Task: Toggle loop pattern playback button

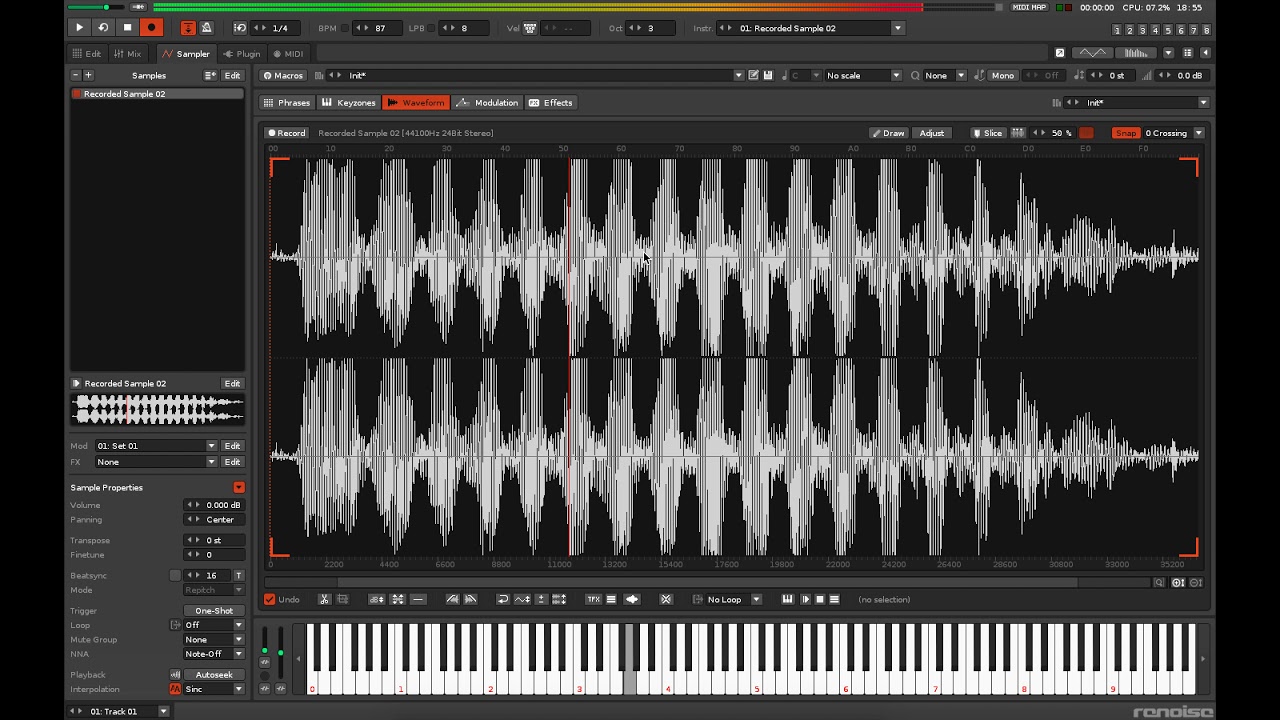Action: pyautogui.click(x=103, y=28)
